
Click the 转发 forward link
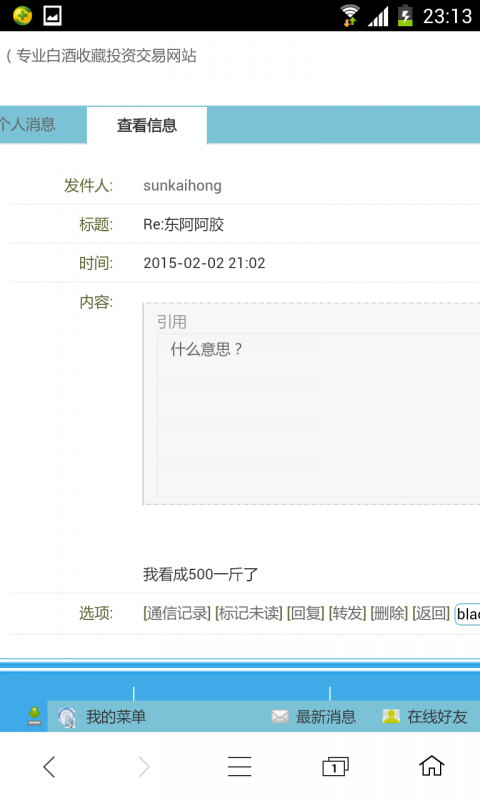[x=347, y=613]
